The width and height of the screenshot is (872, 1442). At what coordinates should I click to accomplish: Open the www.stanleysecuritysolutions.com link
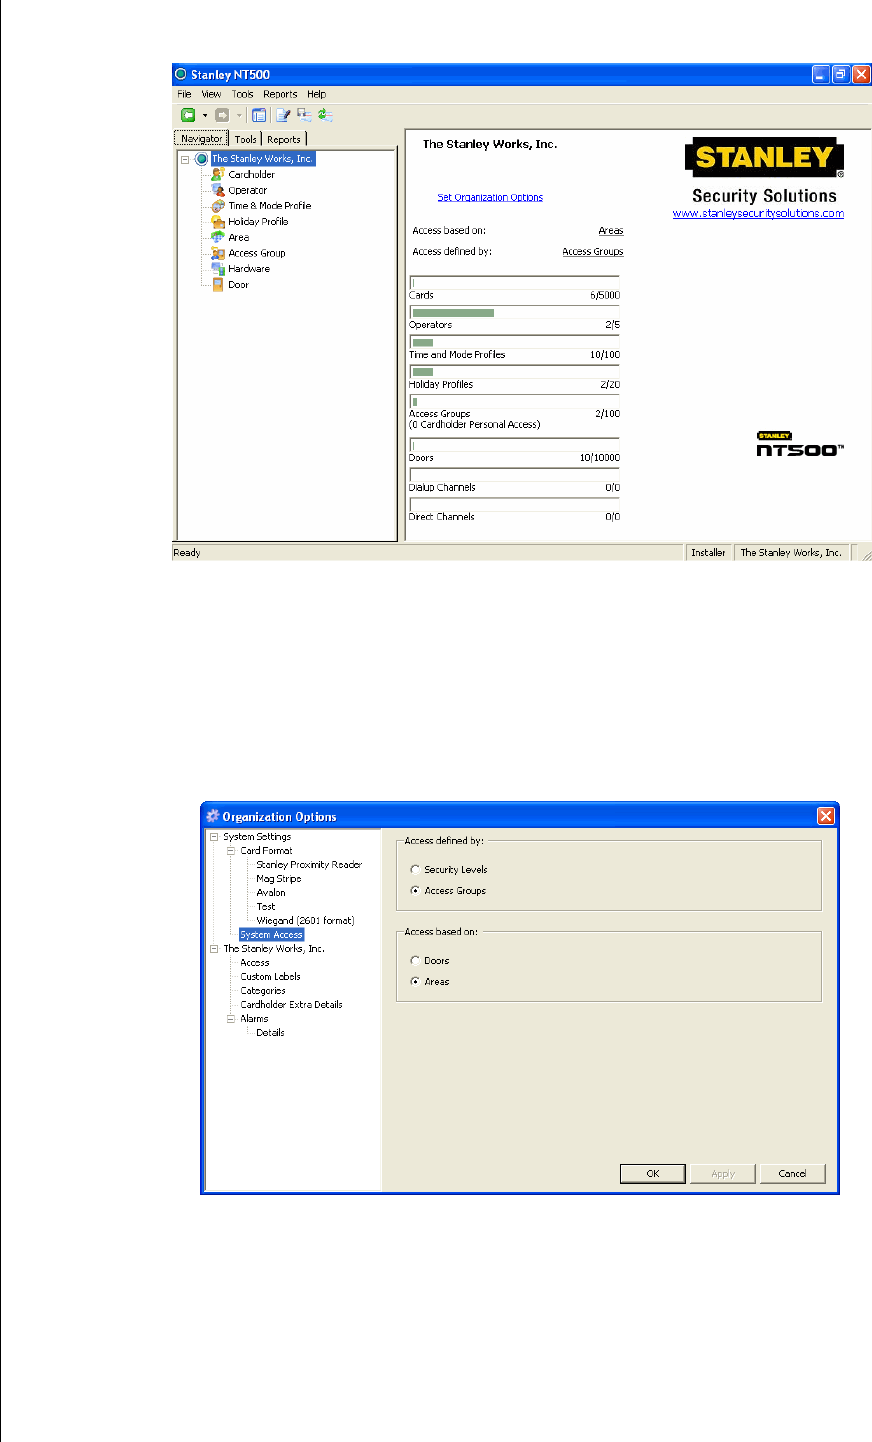(758, 213)
